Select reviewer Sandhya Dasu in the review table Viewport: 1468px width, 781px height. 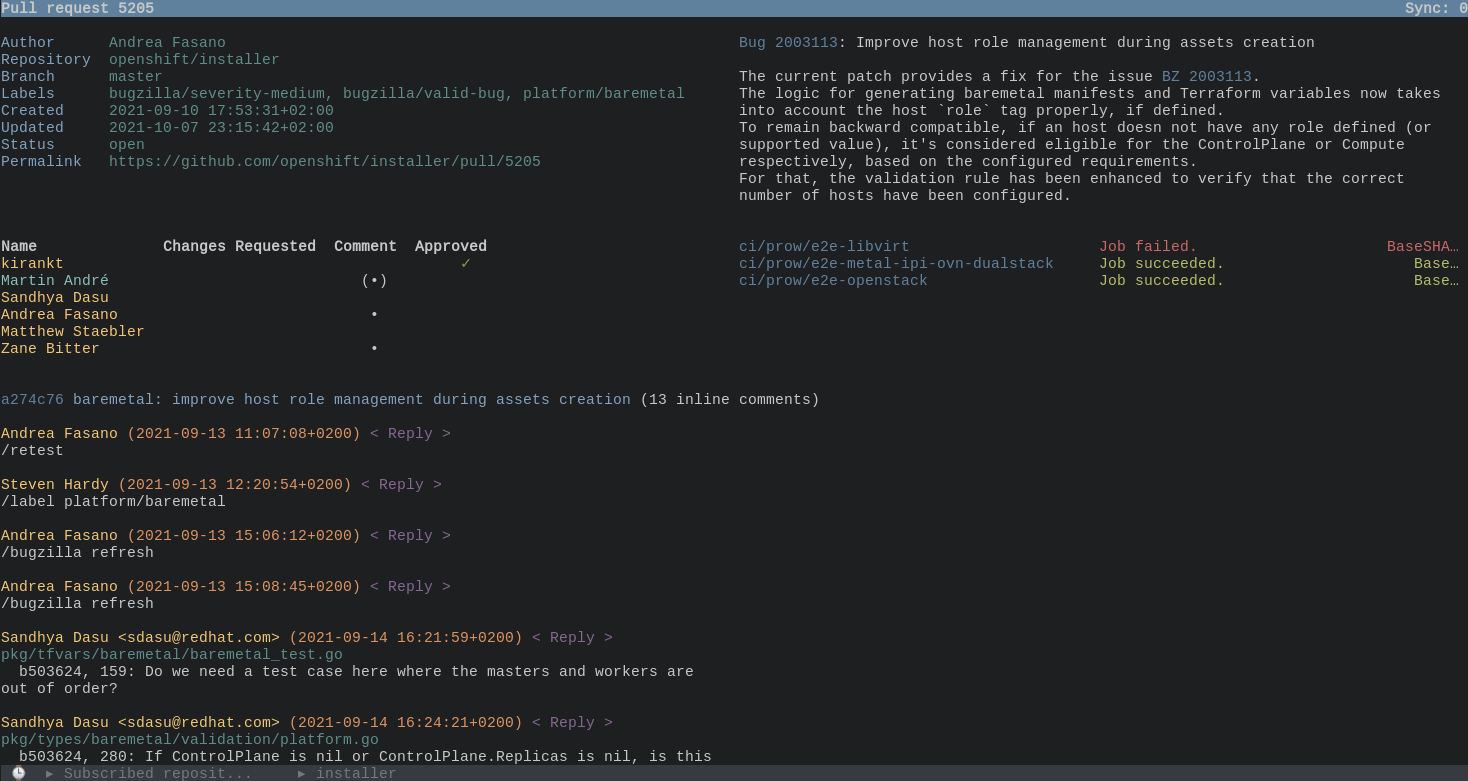click(x=55, y=298)
